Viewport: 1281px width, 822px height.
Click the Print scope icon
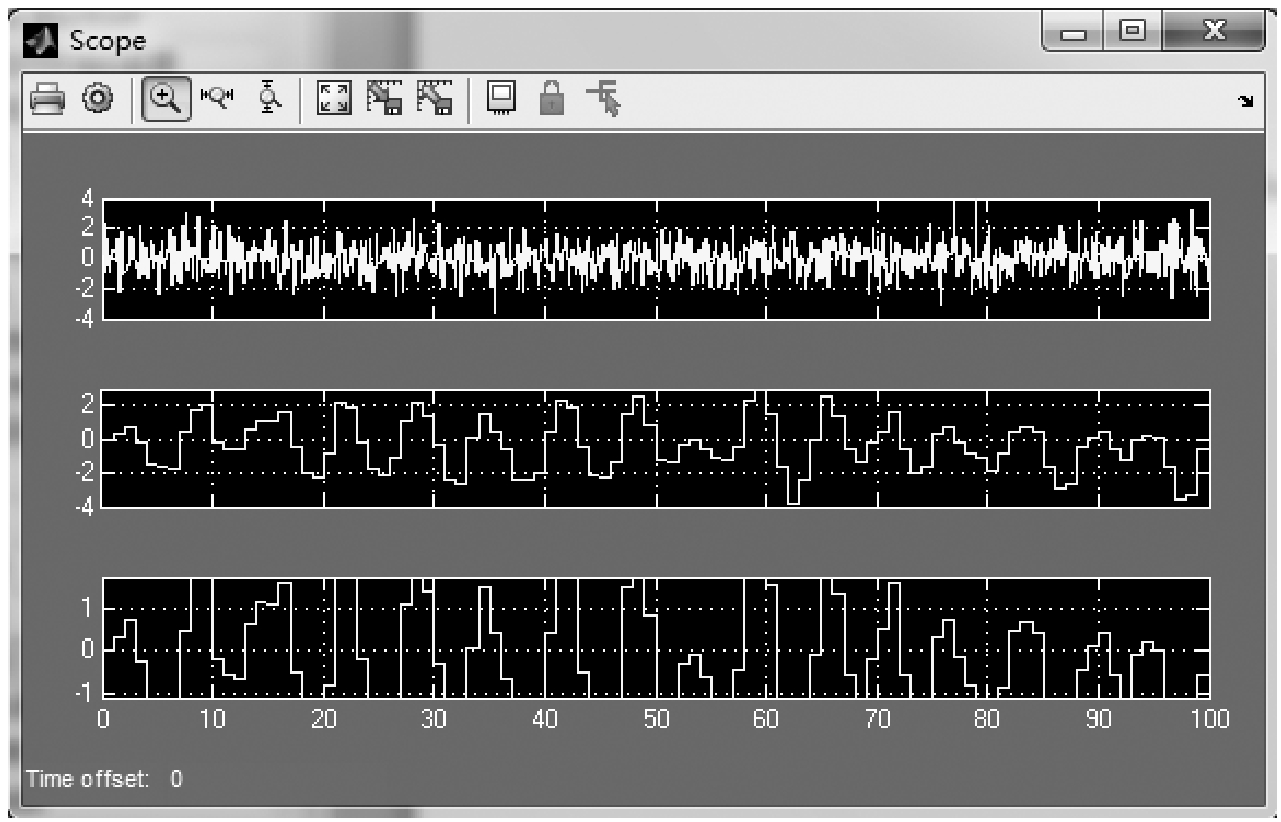coord(46,99)
